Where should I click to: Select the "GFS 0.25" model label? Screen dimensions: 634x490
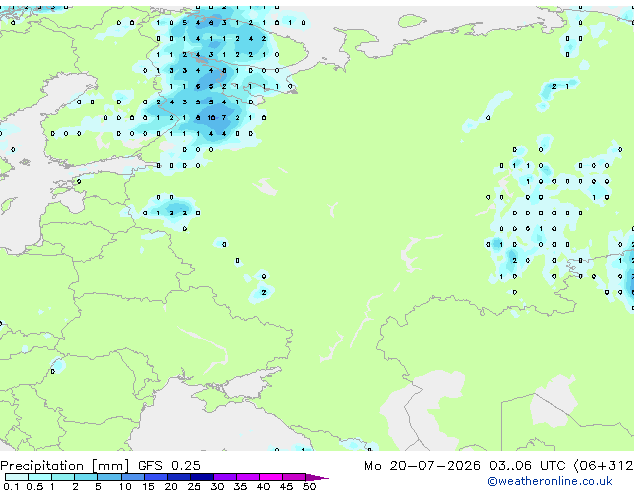pyautogui.click(x=169, y=466)
